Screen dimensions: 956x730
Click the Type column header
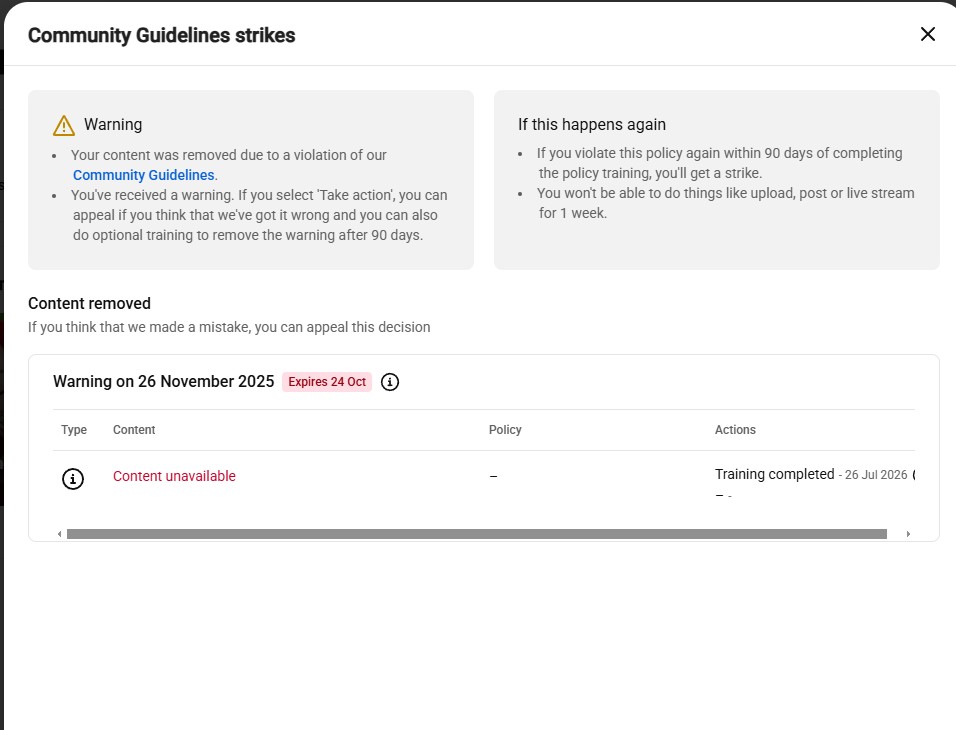click(x=74, y=430)
